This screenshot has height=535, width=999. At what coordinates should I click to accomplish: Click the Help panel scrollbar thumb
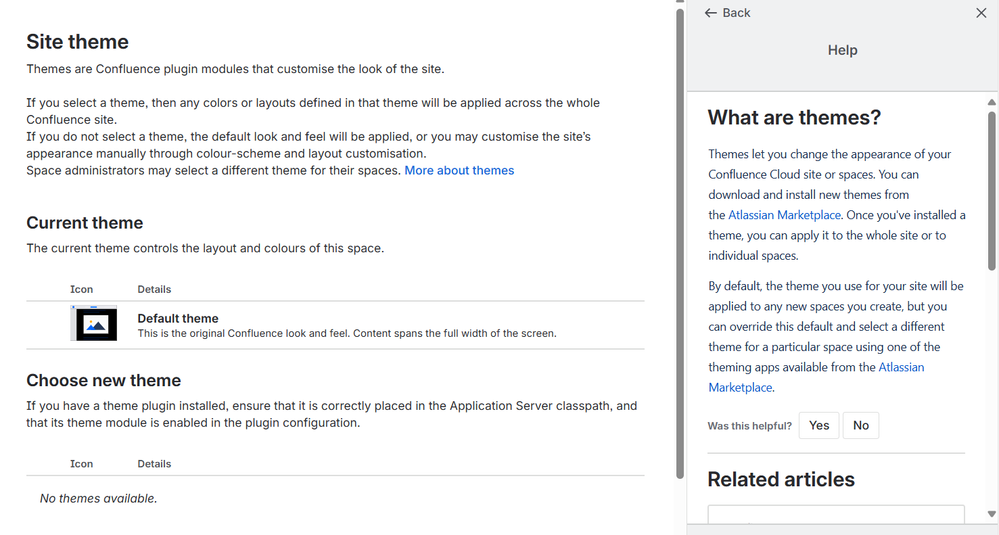[991, 191]
